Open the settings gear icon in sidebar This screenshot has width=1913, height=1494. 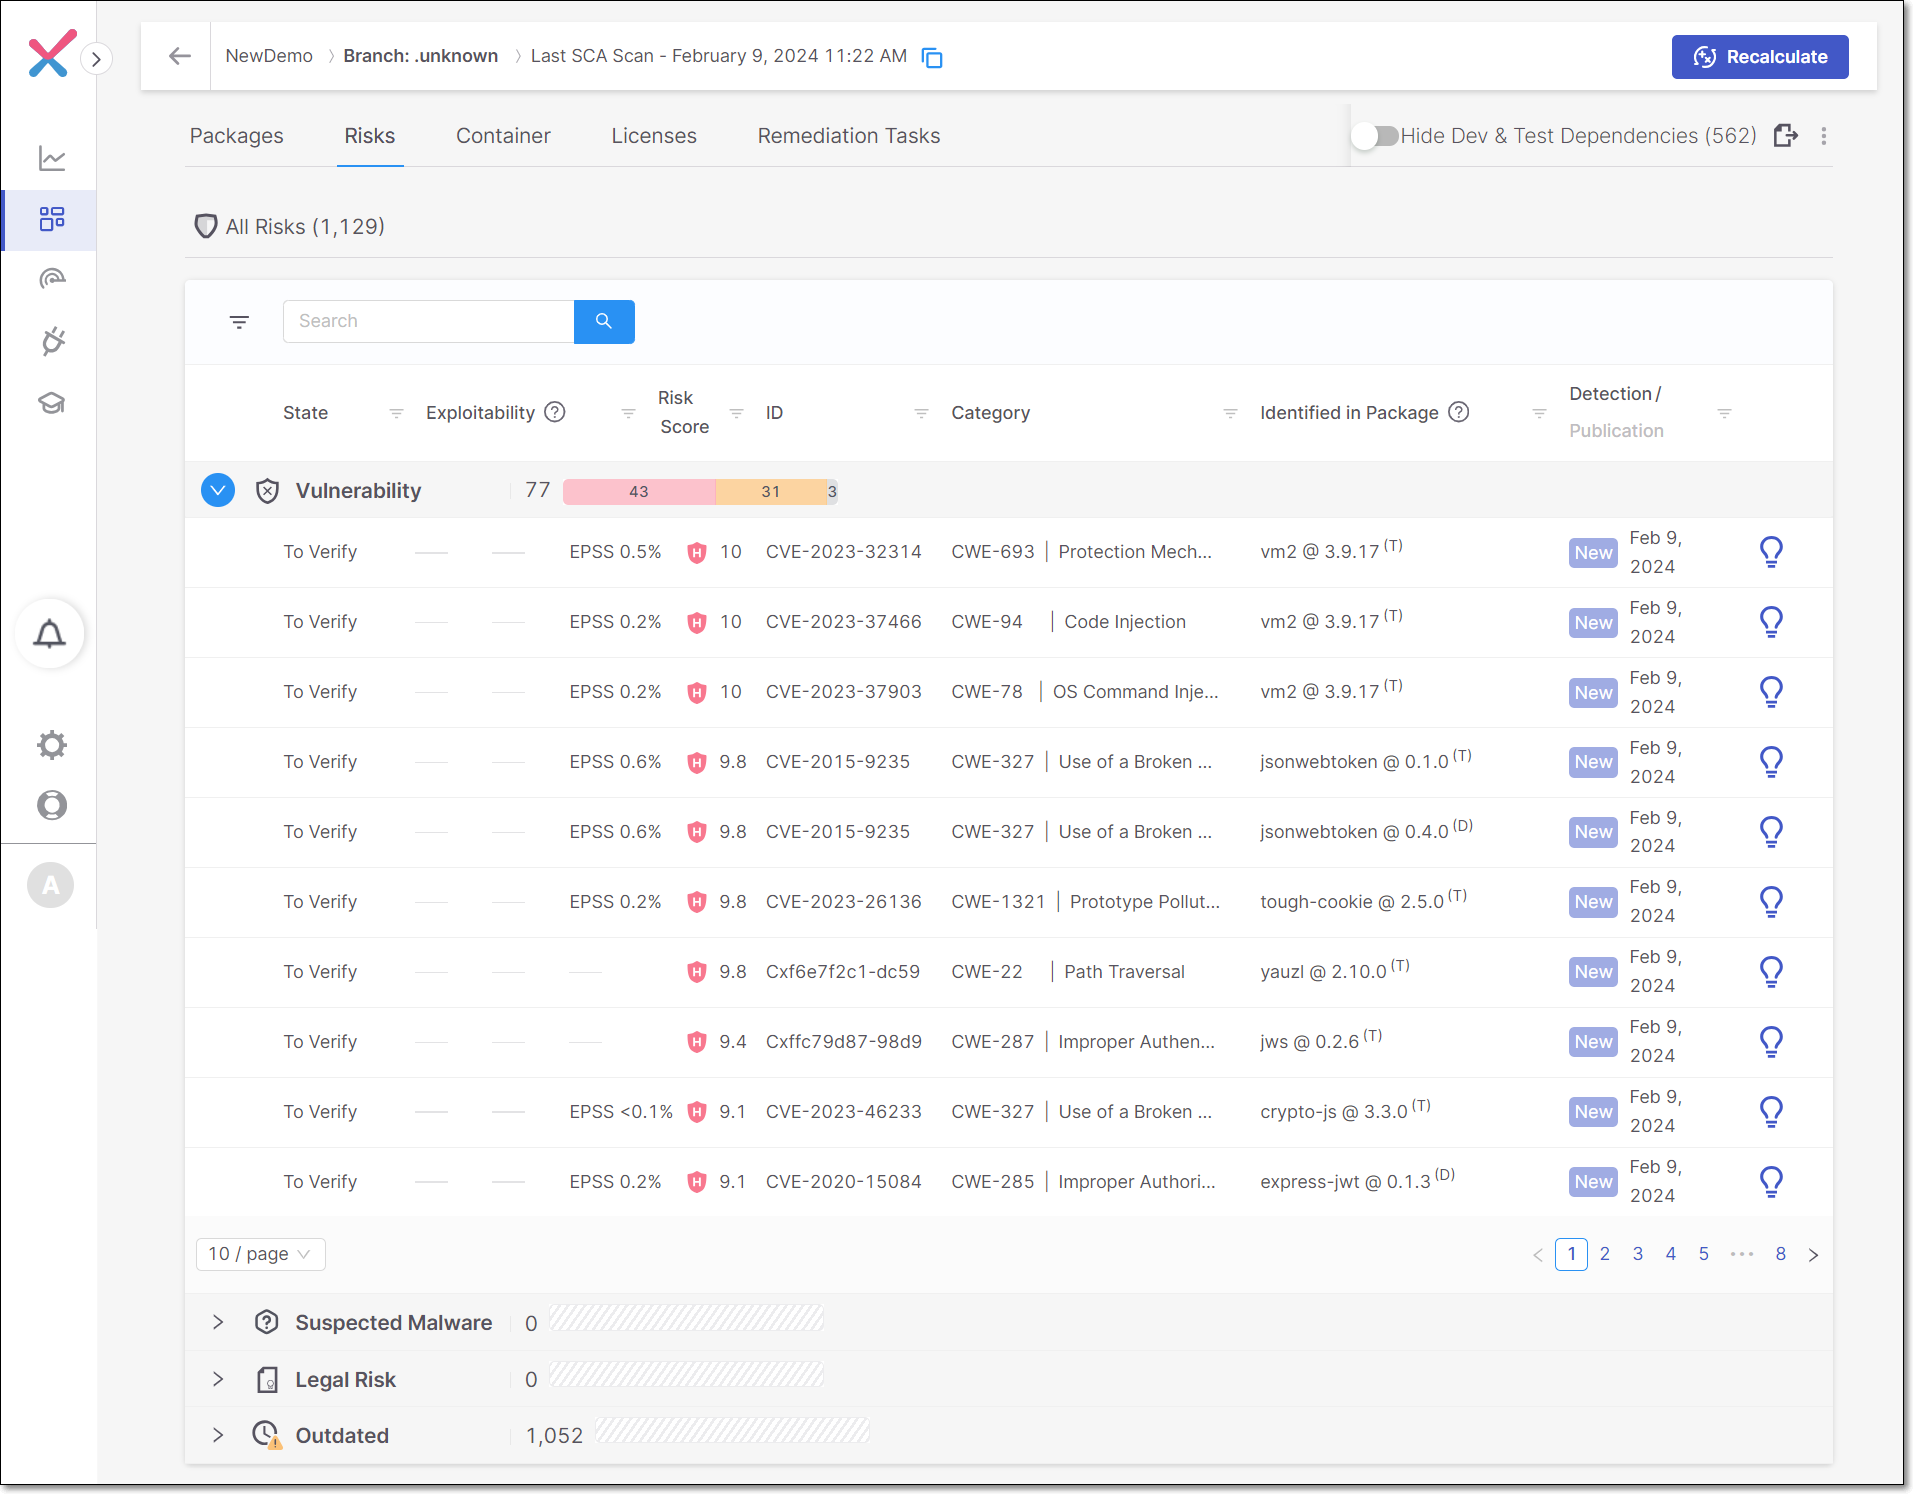tap(52, 744)
